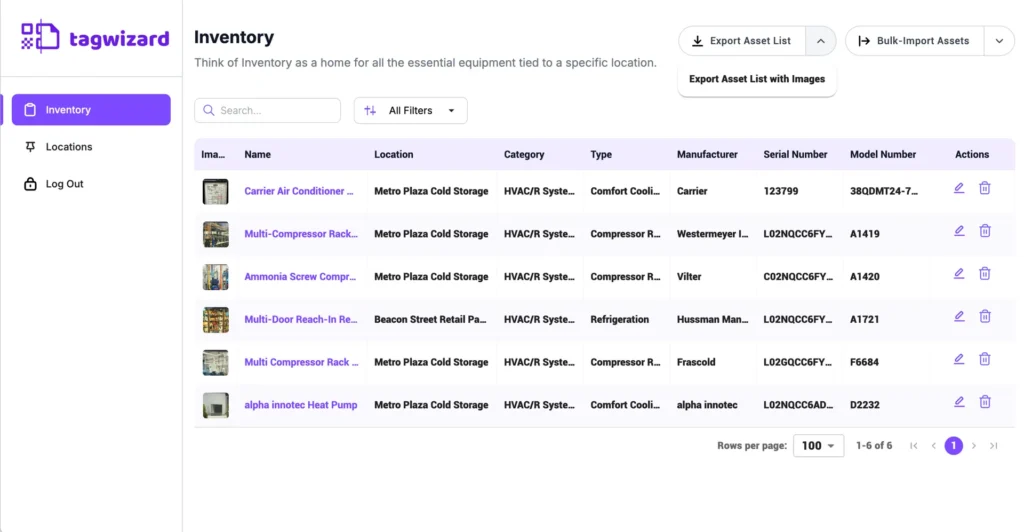This screenshot has height=532, width=1024.
Task: Collapse the Export Asset List dropdown chevron
Action: point(821,41)
